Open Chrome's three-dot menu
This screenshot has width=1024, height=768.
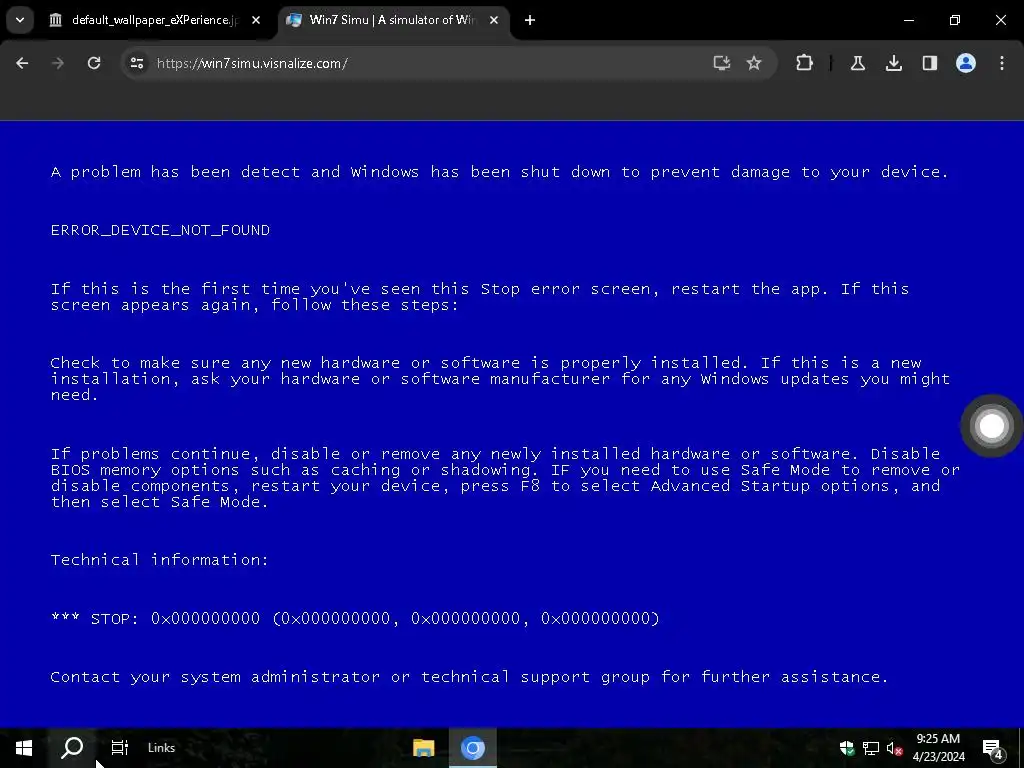click(1002, 63)
